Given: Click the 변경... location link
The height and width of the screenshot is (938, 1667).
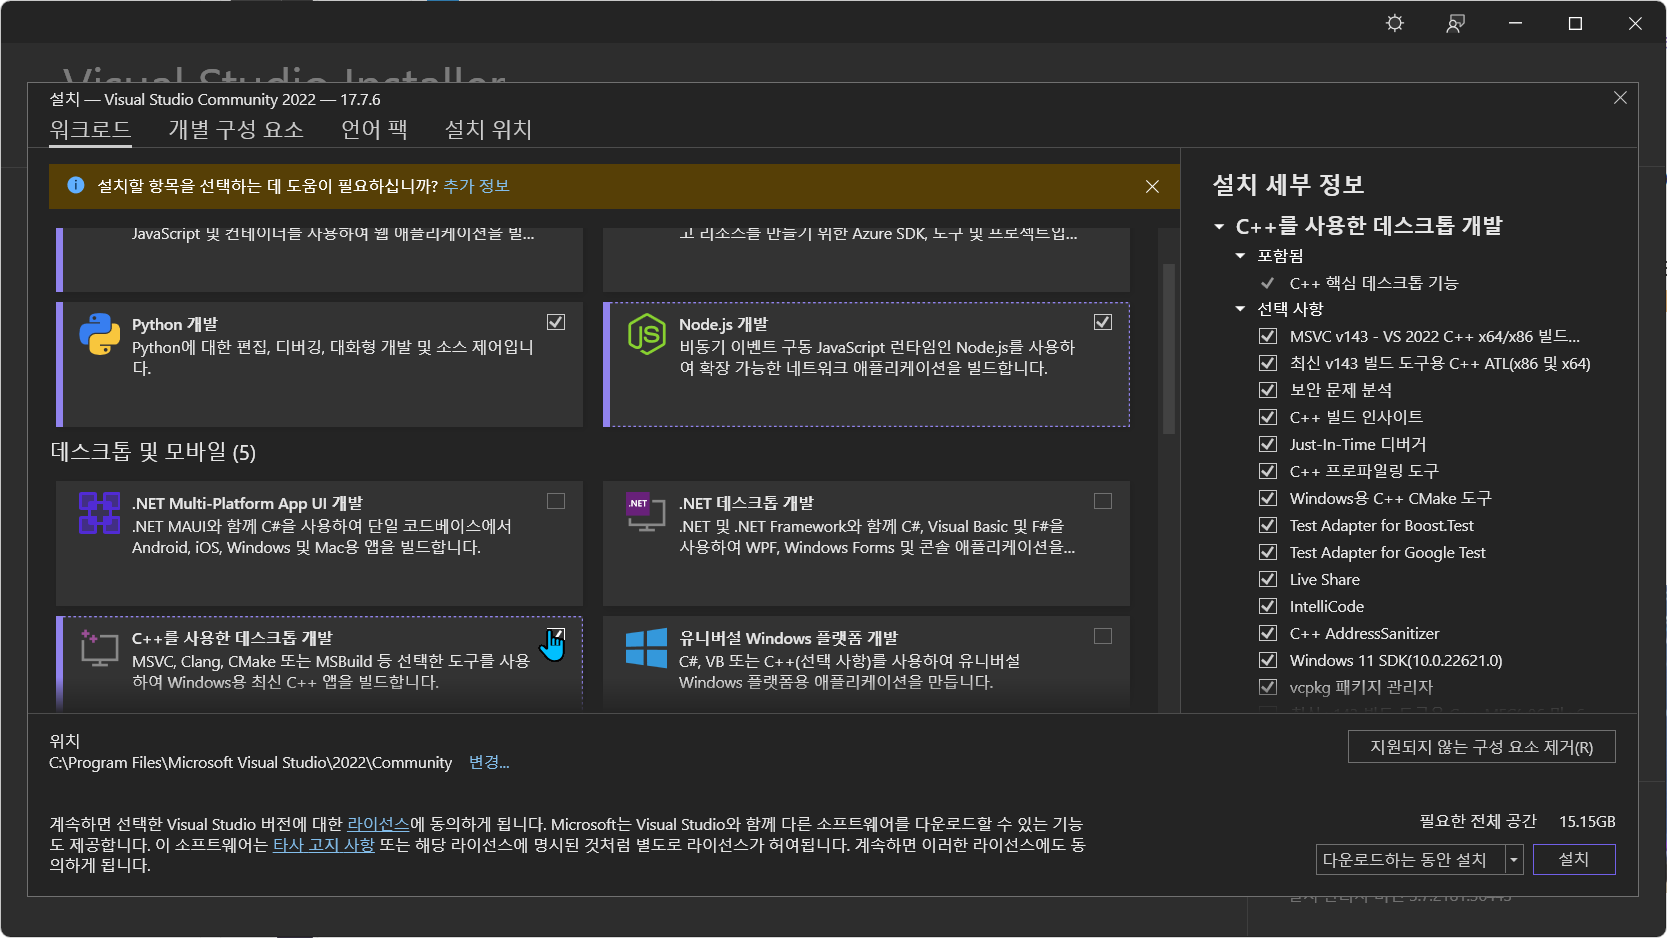Looking at the screenshot, I should click(x=489, y=762).
